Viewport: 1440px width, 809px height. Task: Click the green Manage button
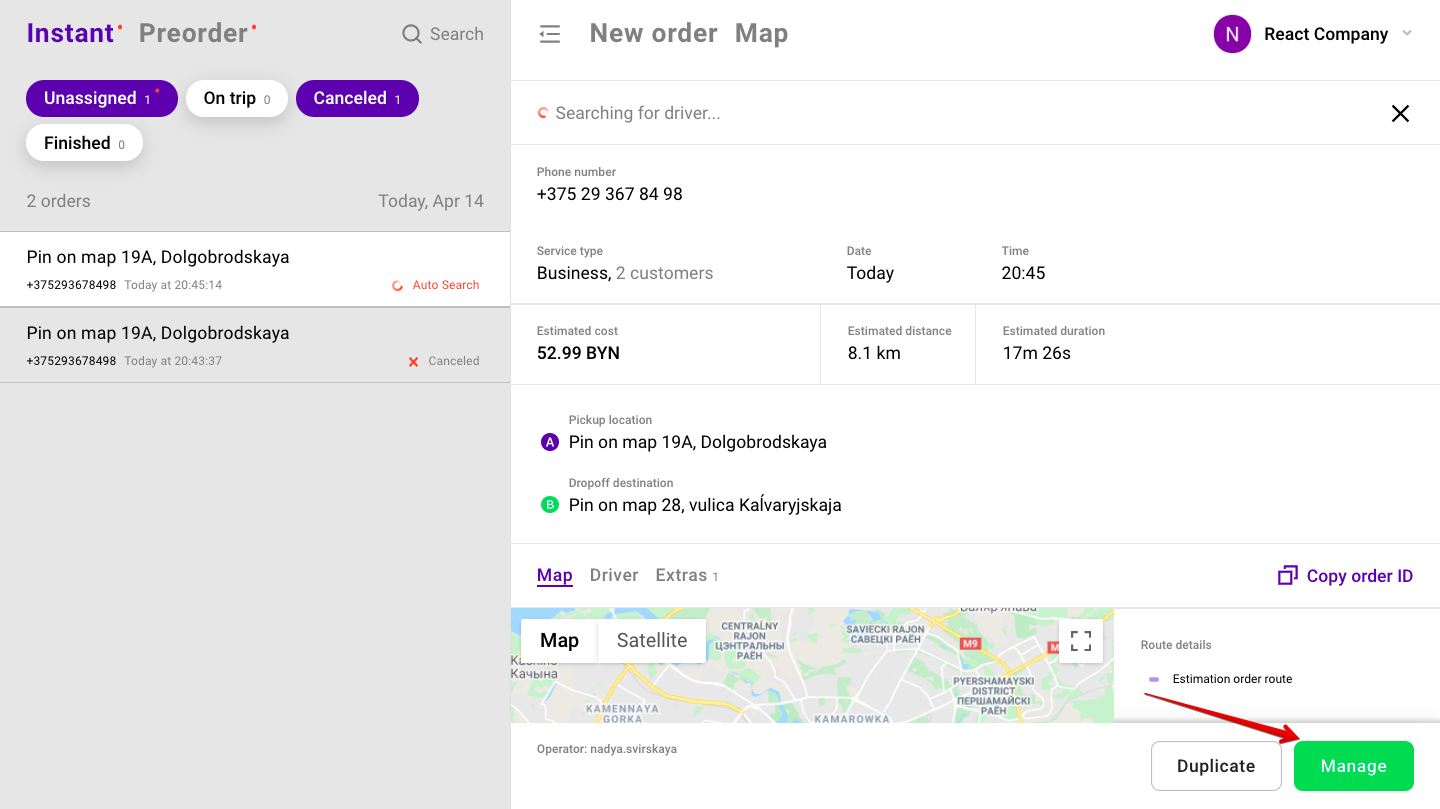pyautogui.click(x=1353, y=766)
